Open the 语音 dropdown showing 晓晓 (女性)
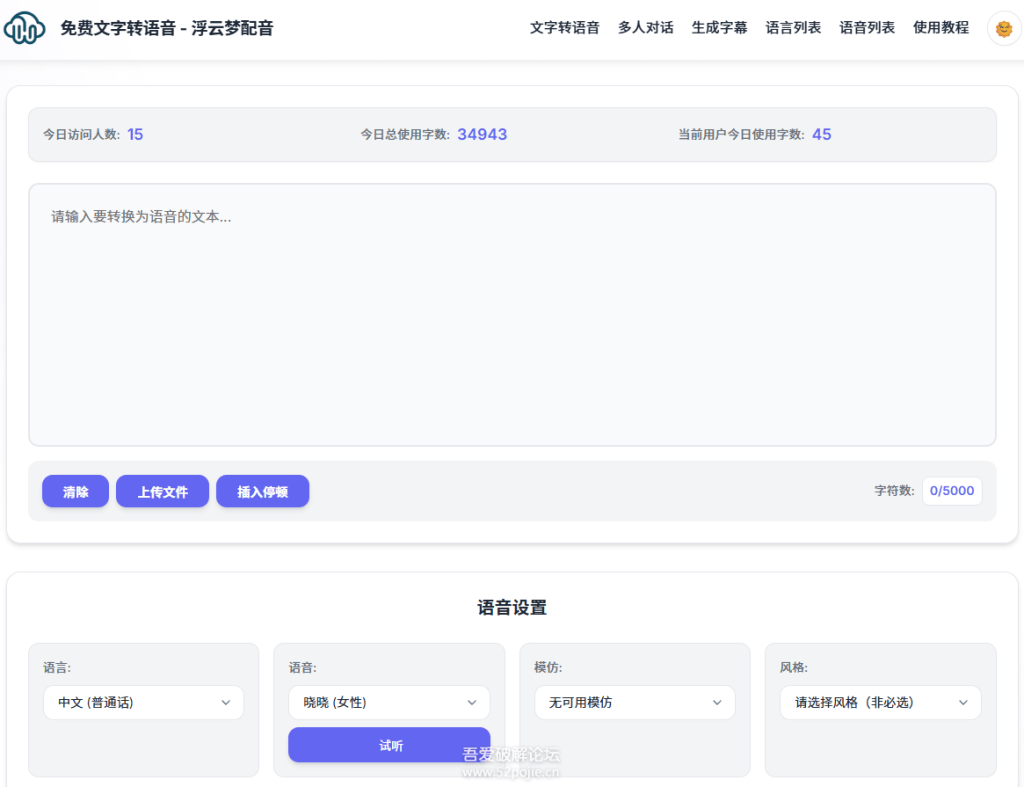The width and height of the screenshot is (1024, 787). click(389, 703)
